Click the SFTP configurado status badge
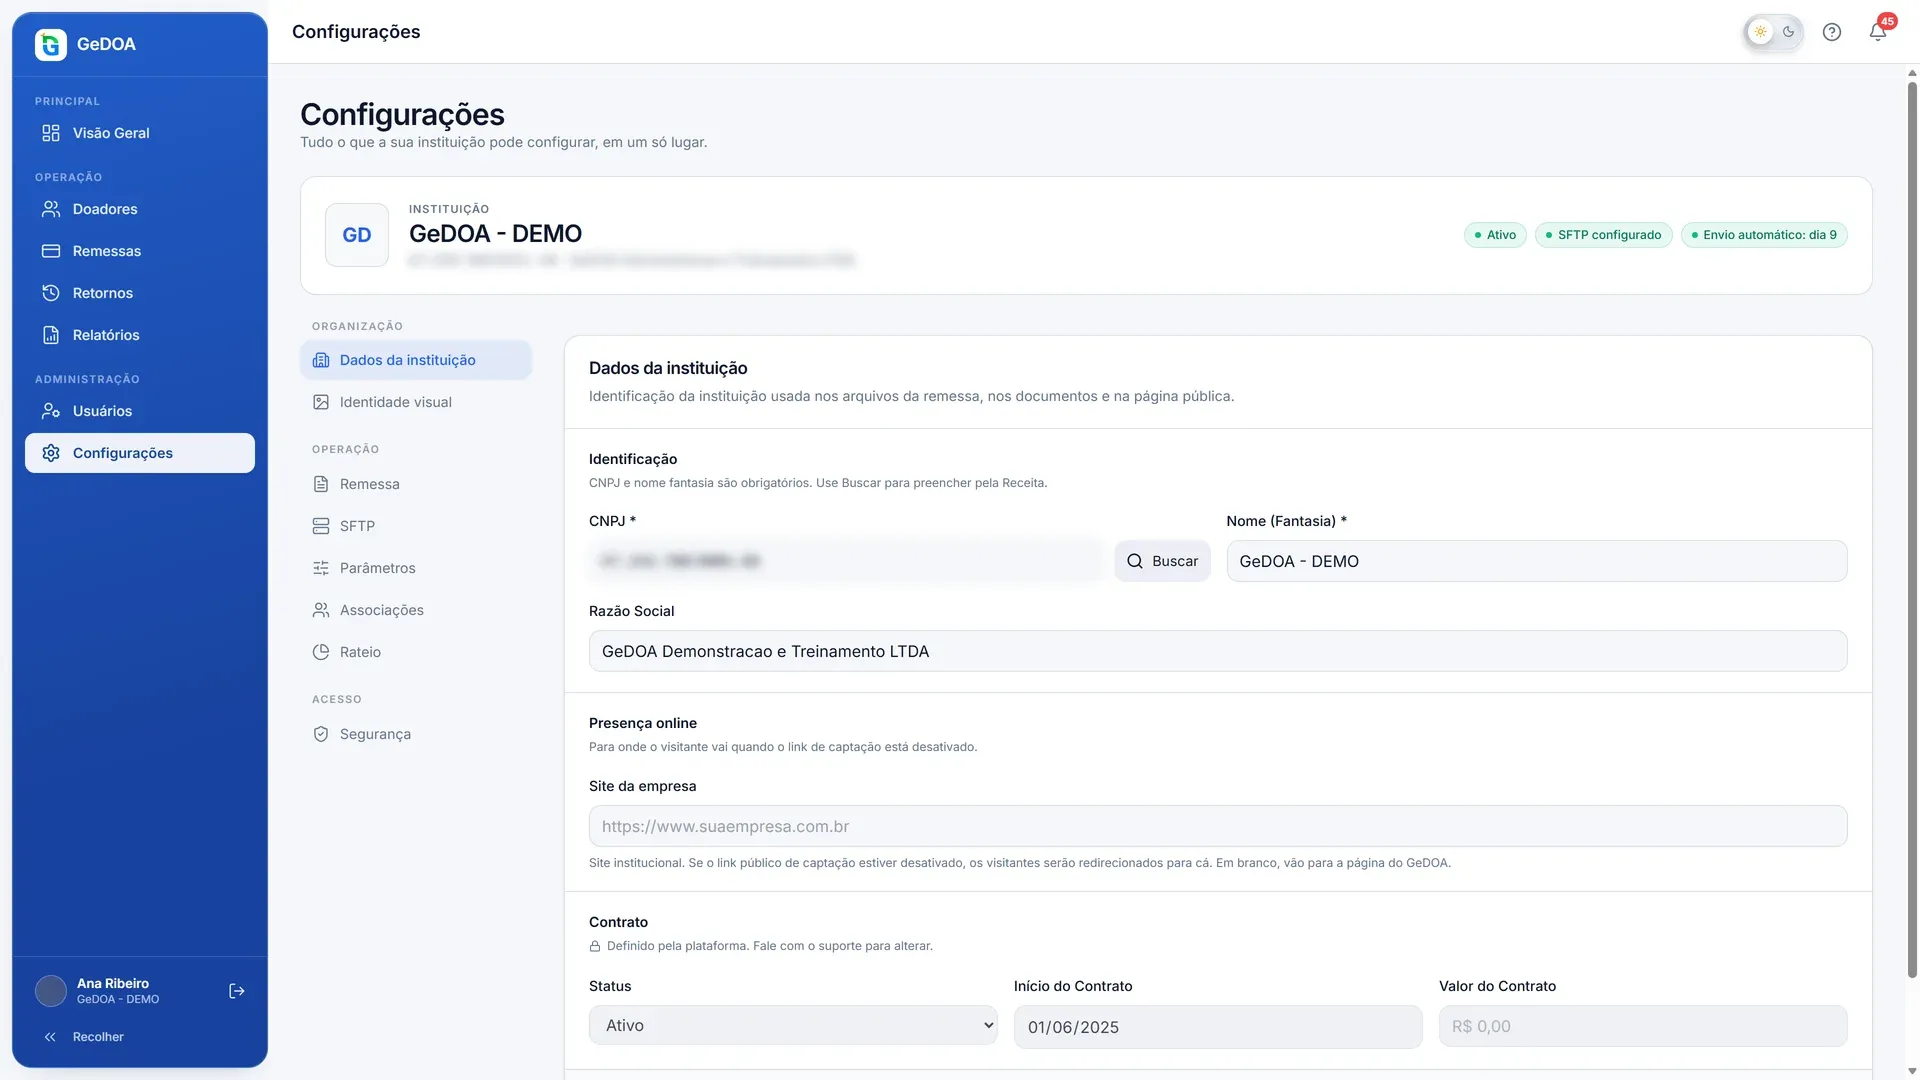 coord(1603,235)
